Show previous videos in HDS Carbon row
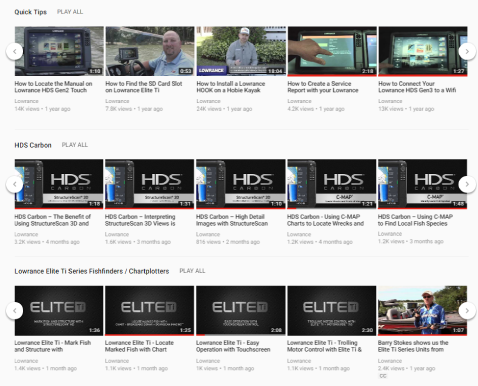 pos(15,184)
